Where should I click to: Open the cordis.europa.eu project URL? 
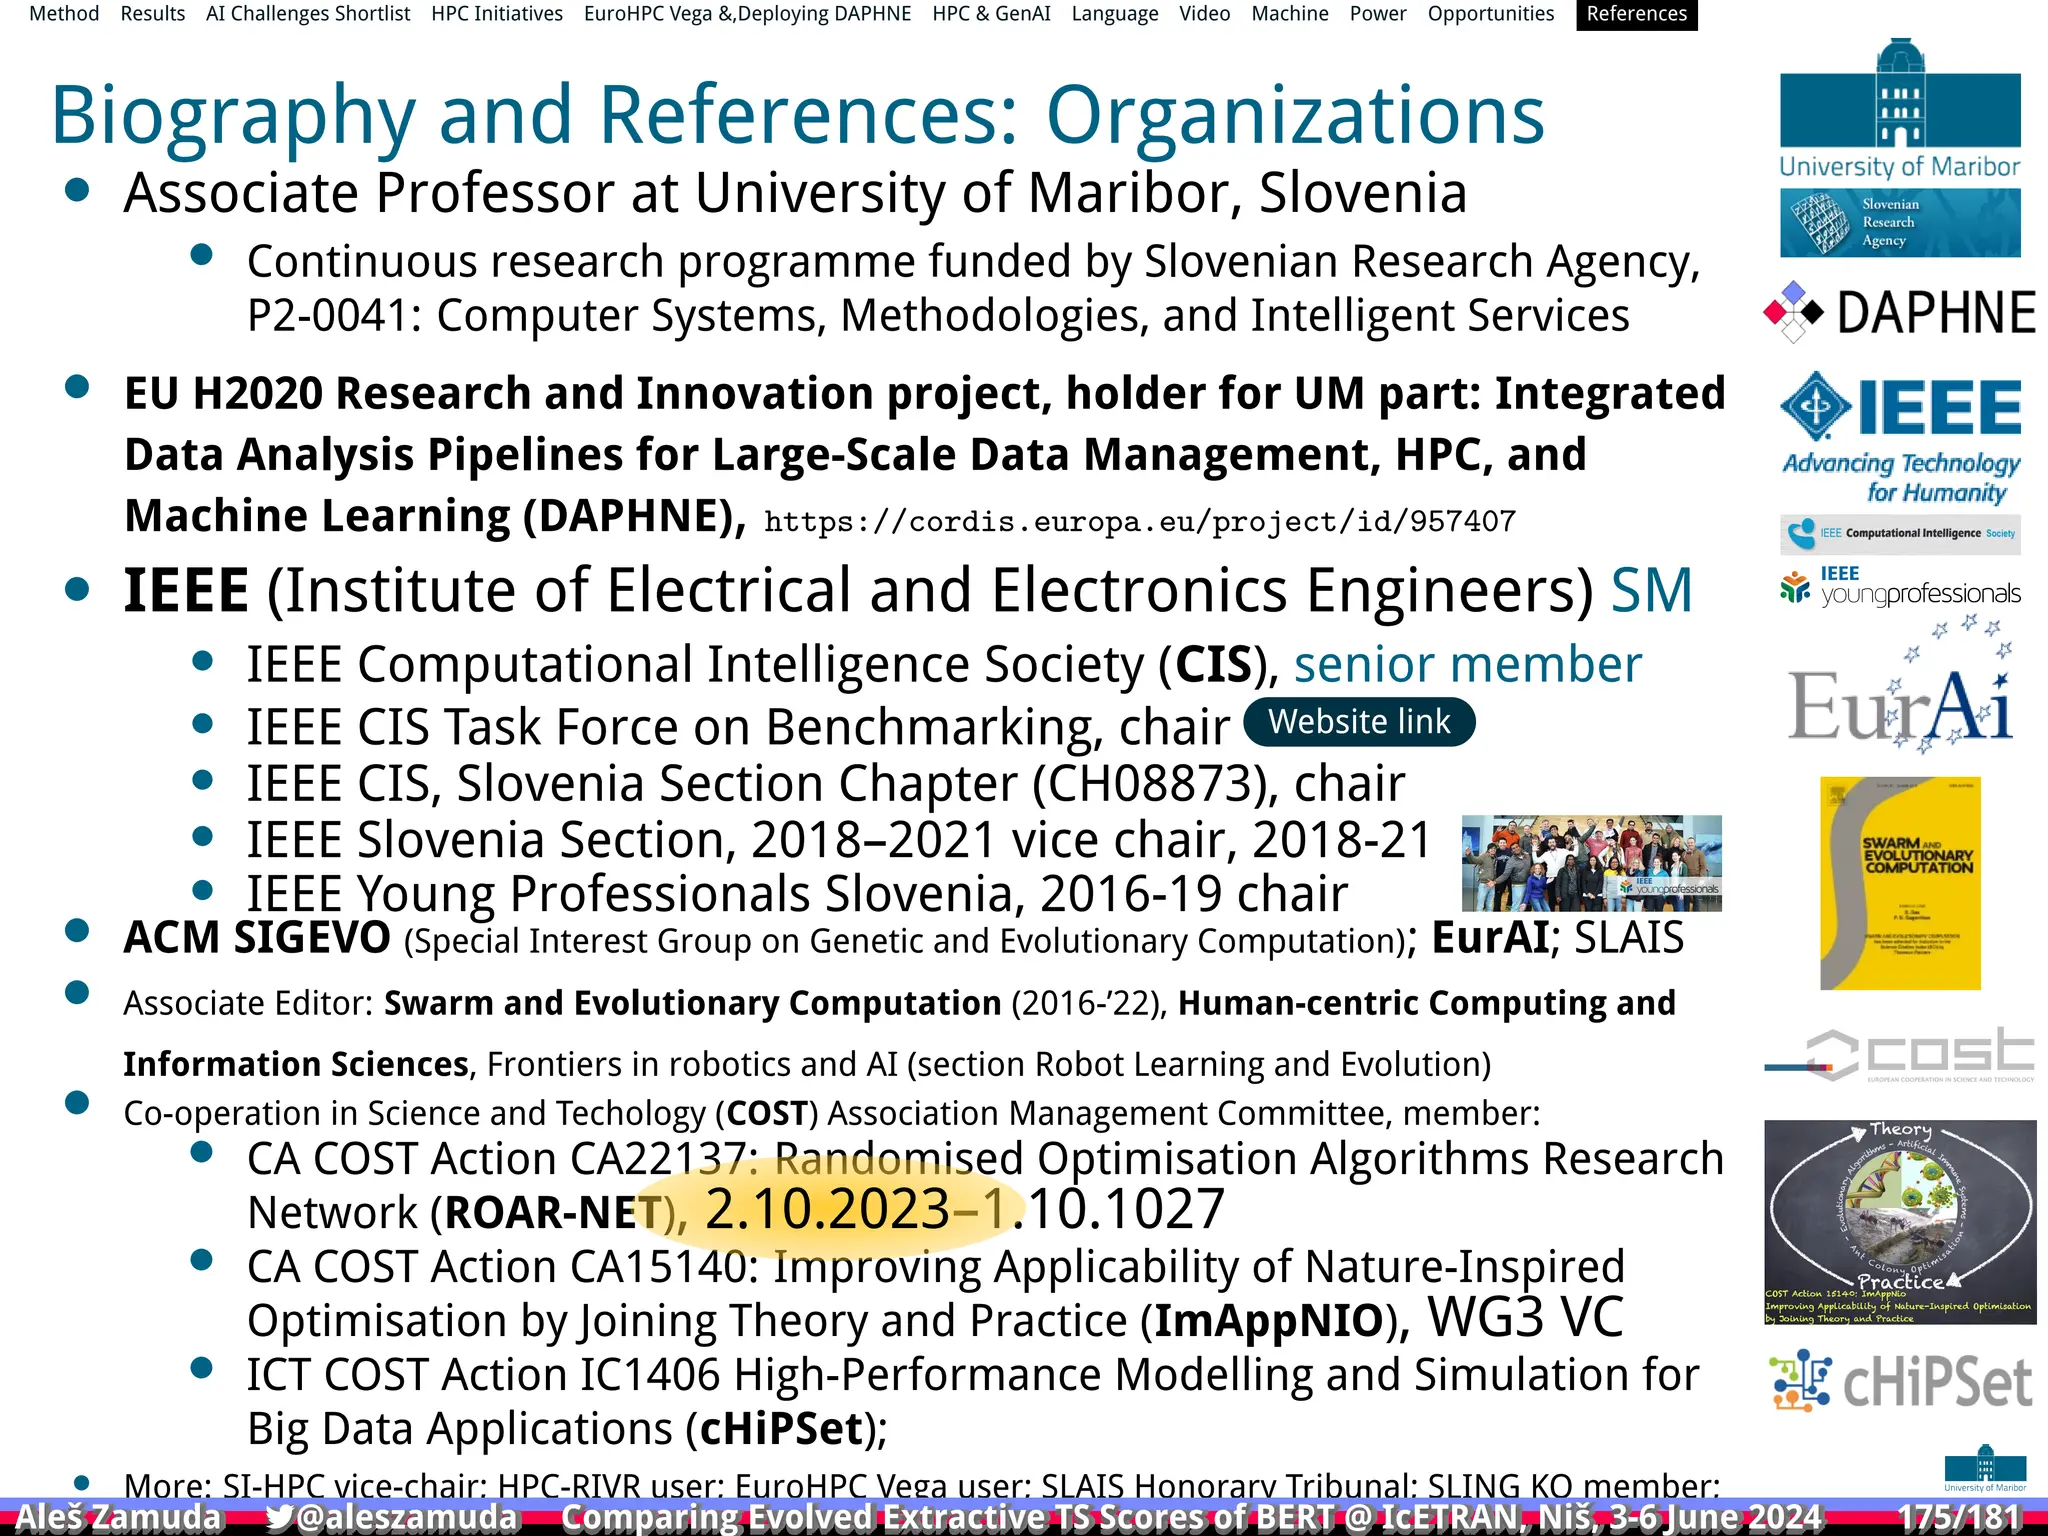click(1140, 522)
